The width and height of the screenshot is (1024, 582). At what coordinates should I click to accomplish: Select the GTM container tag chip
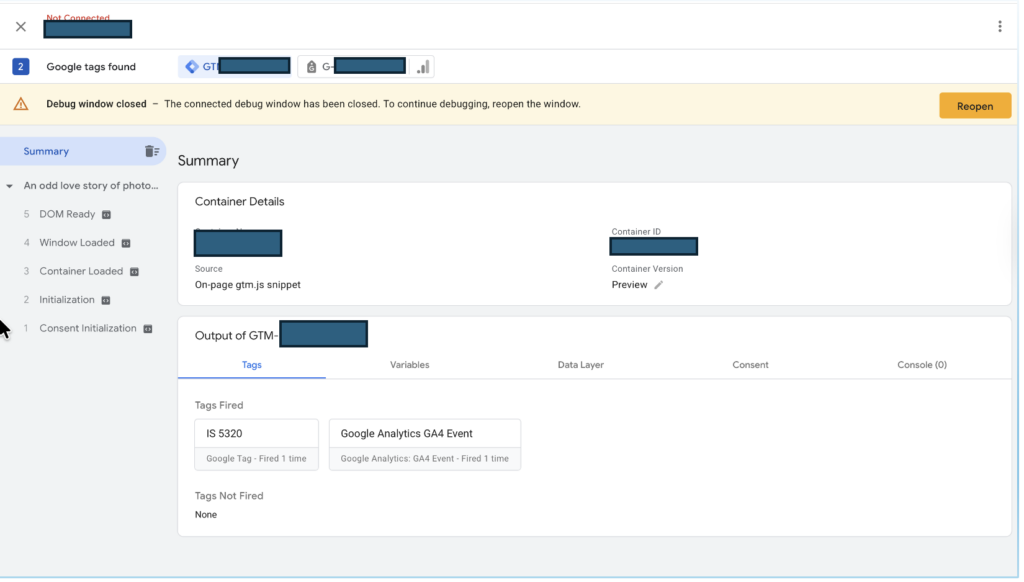coord(236,67)
